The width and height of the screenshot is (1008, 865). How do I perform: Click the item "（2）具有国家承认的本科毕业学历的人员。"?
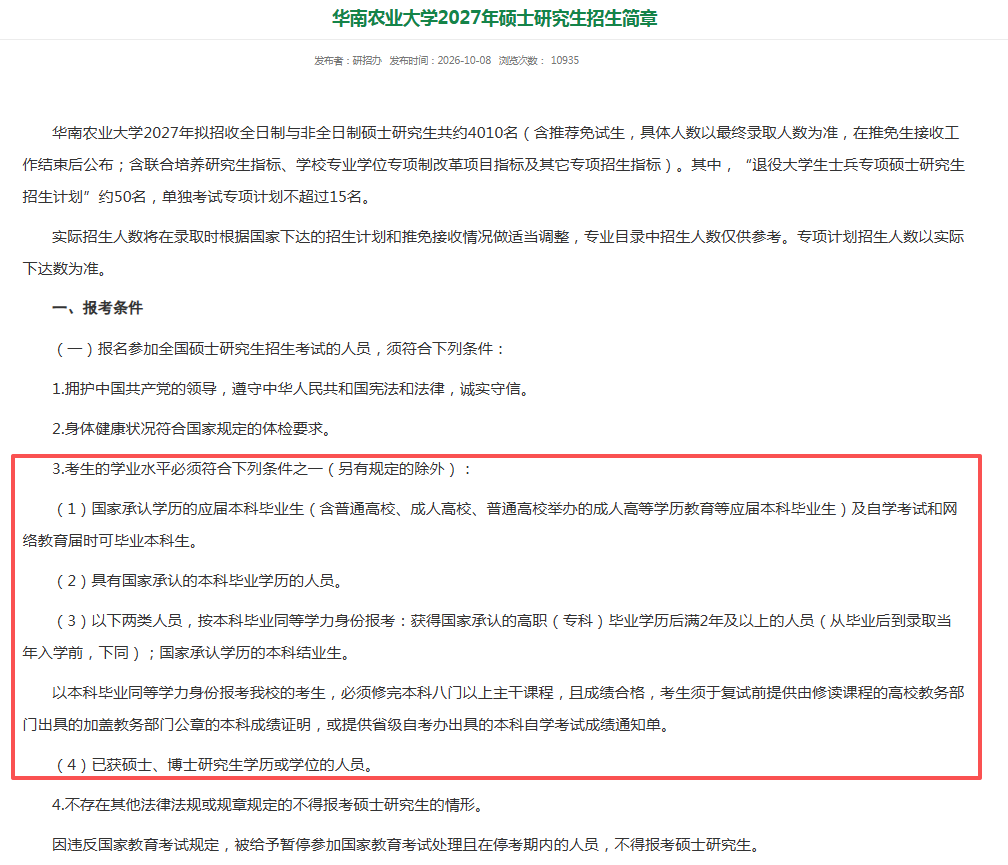[200, 580]
